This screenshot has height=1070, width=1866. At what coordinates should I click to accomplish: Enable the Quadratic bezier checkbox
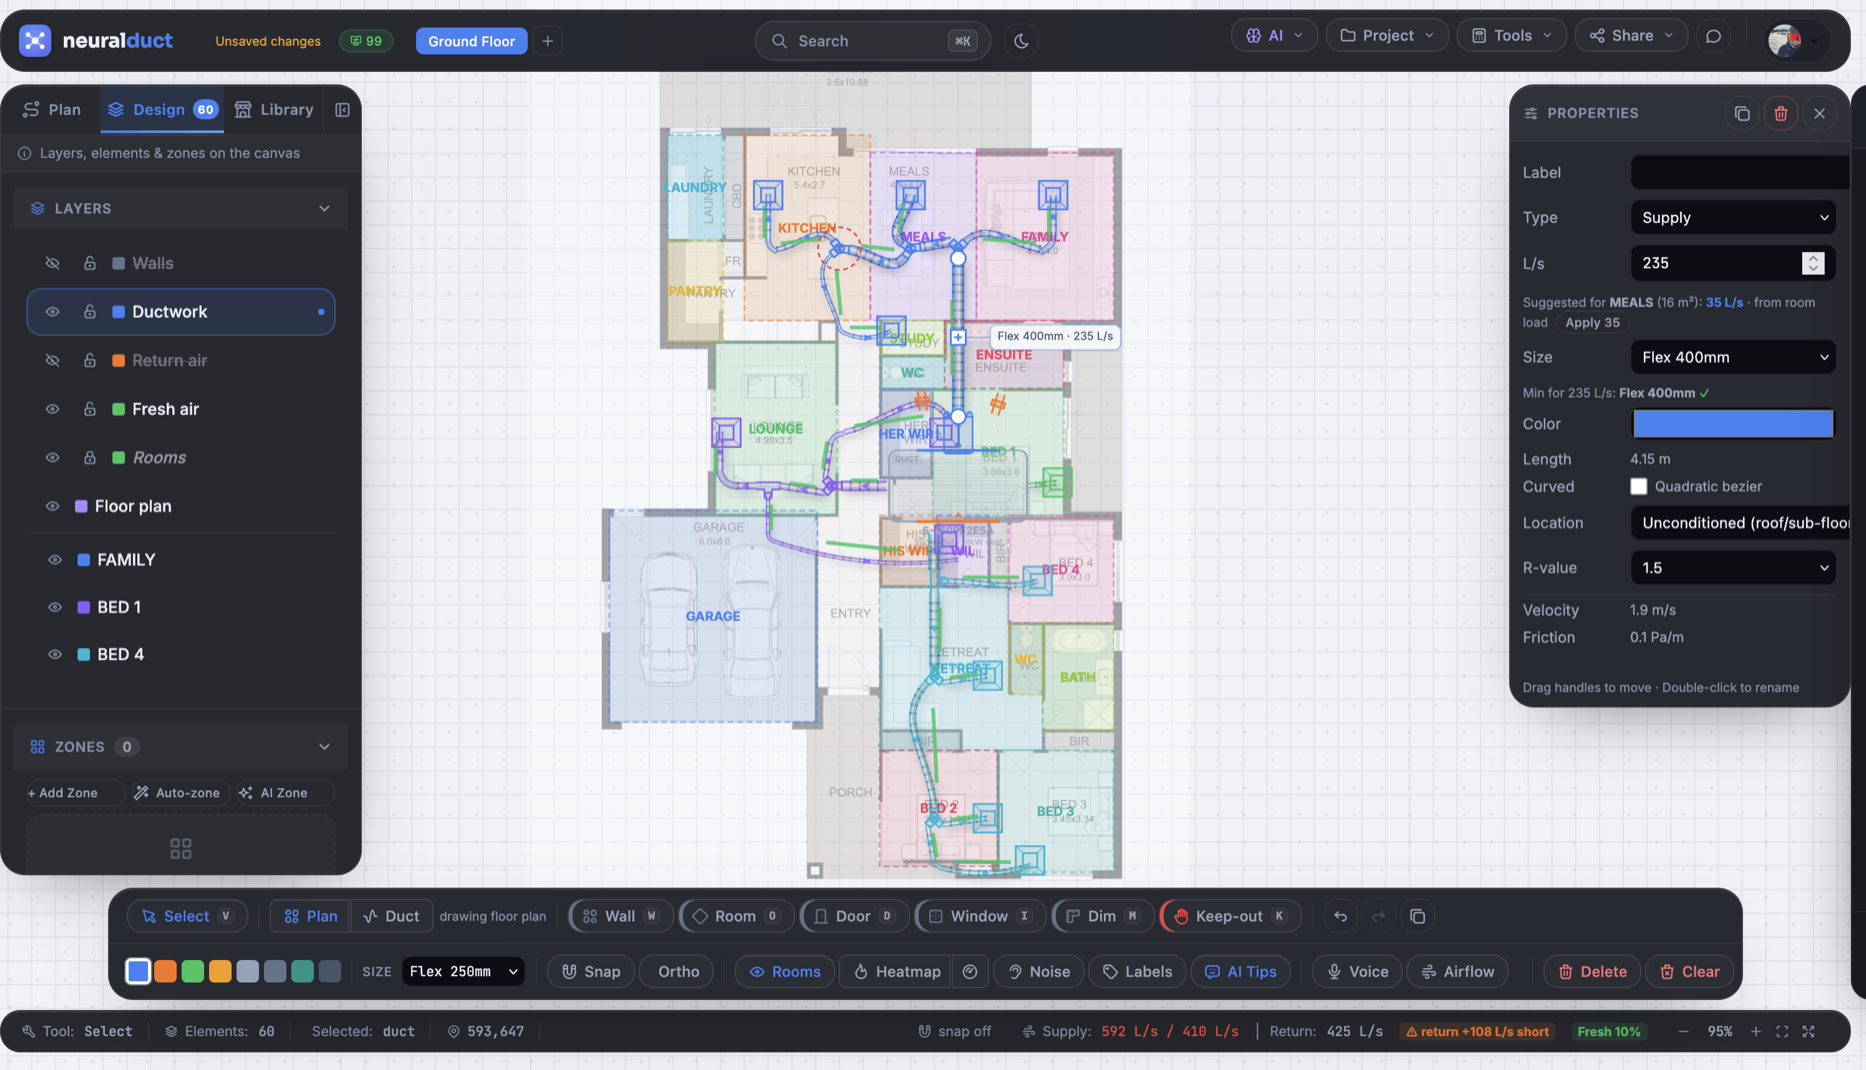coord(1638,486)
